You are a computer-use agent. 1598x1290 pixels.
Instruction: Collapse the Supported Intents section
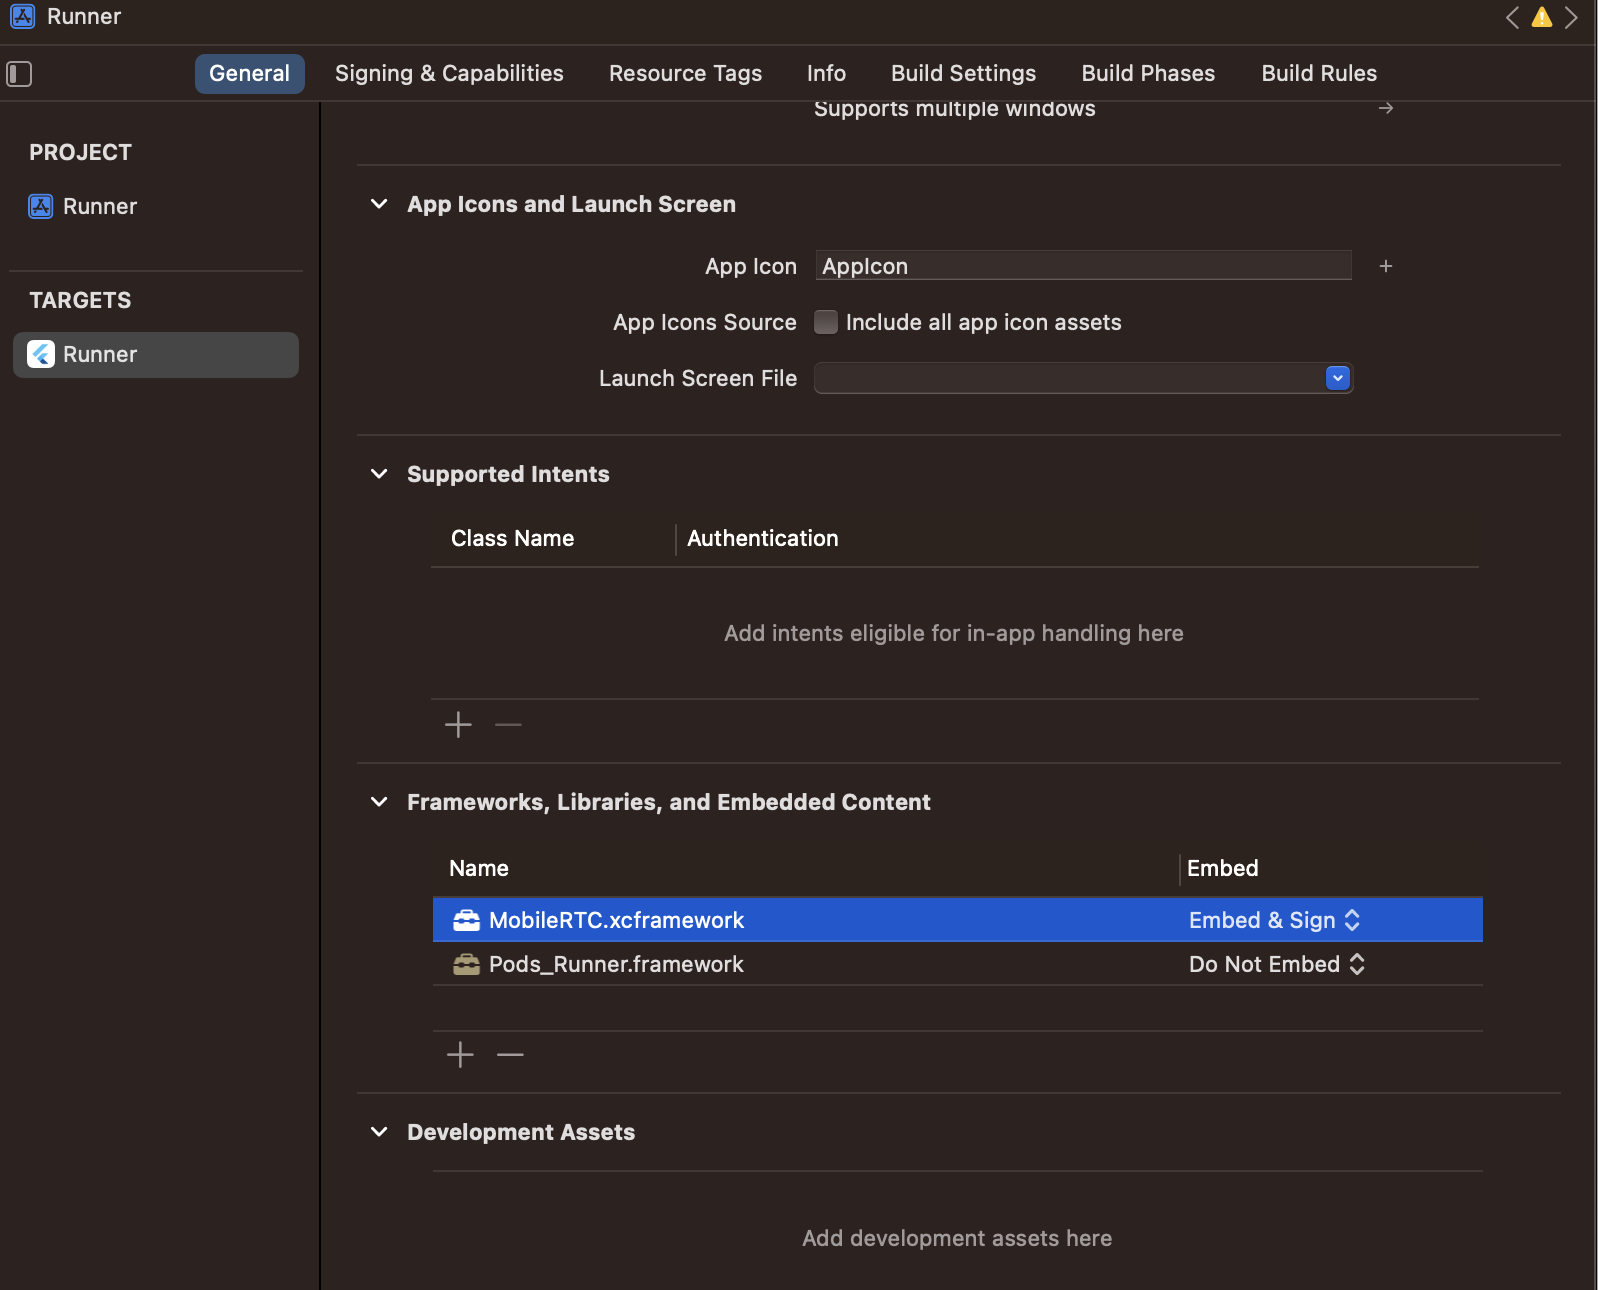click(379, 474)
